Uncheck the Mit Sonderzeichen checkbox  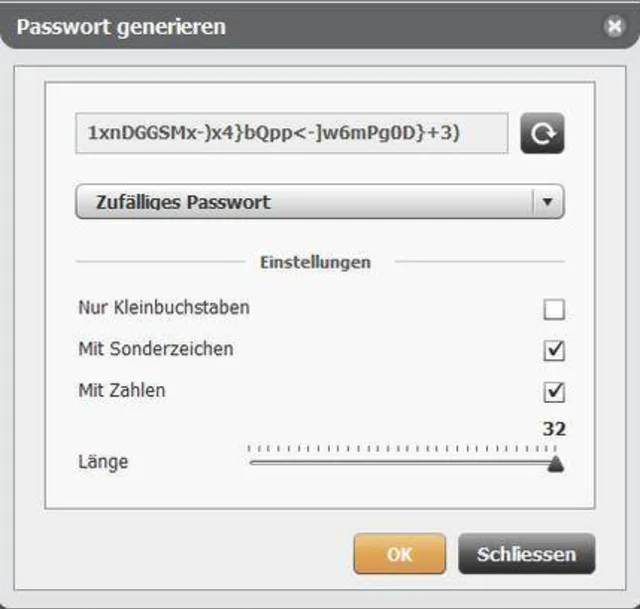coord(554,350)
